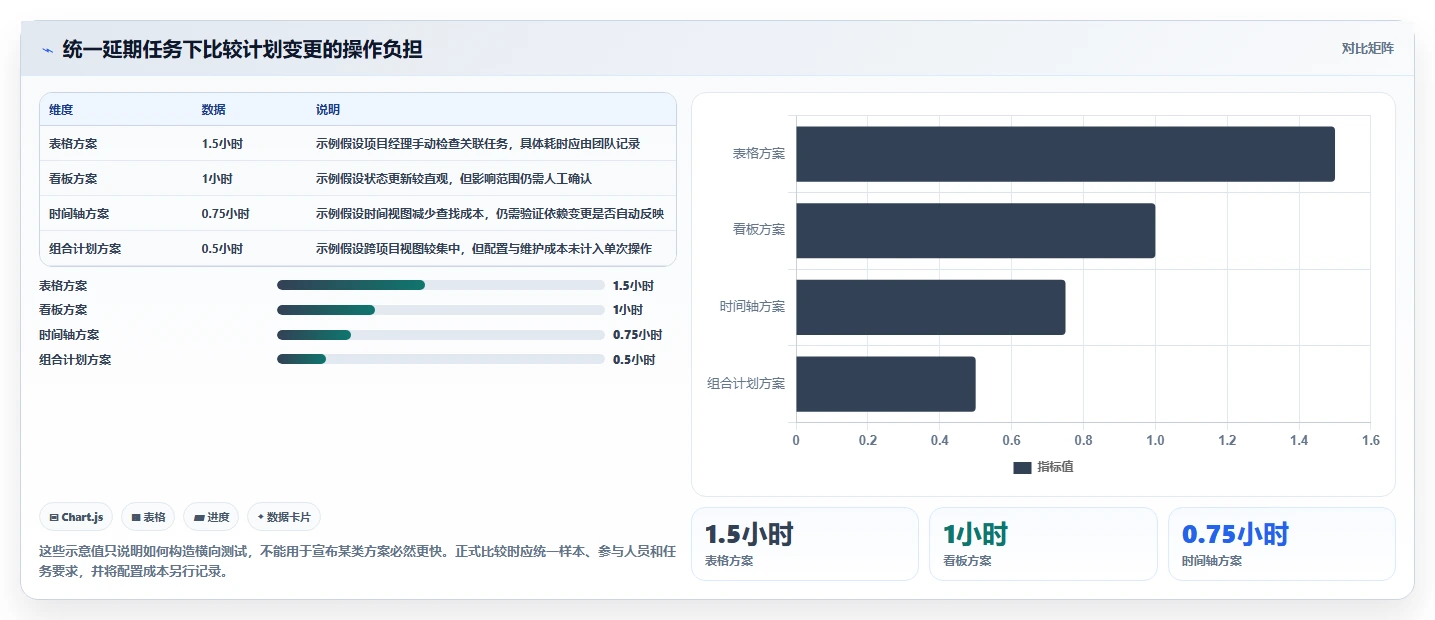Viewport: 1435px width, 620px height.
Task: Click the description starting 示例假设项目经理手动检查
Action: coord(478,144)
